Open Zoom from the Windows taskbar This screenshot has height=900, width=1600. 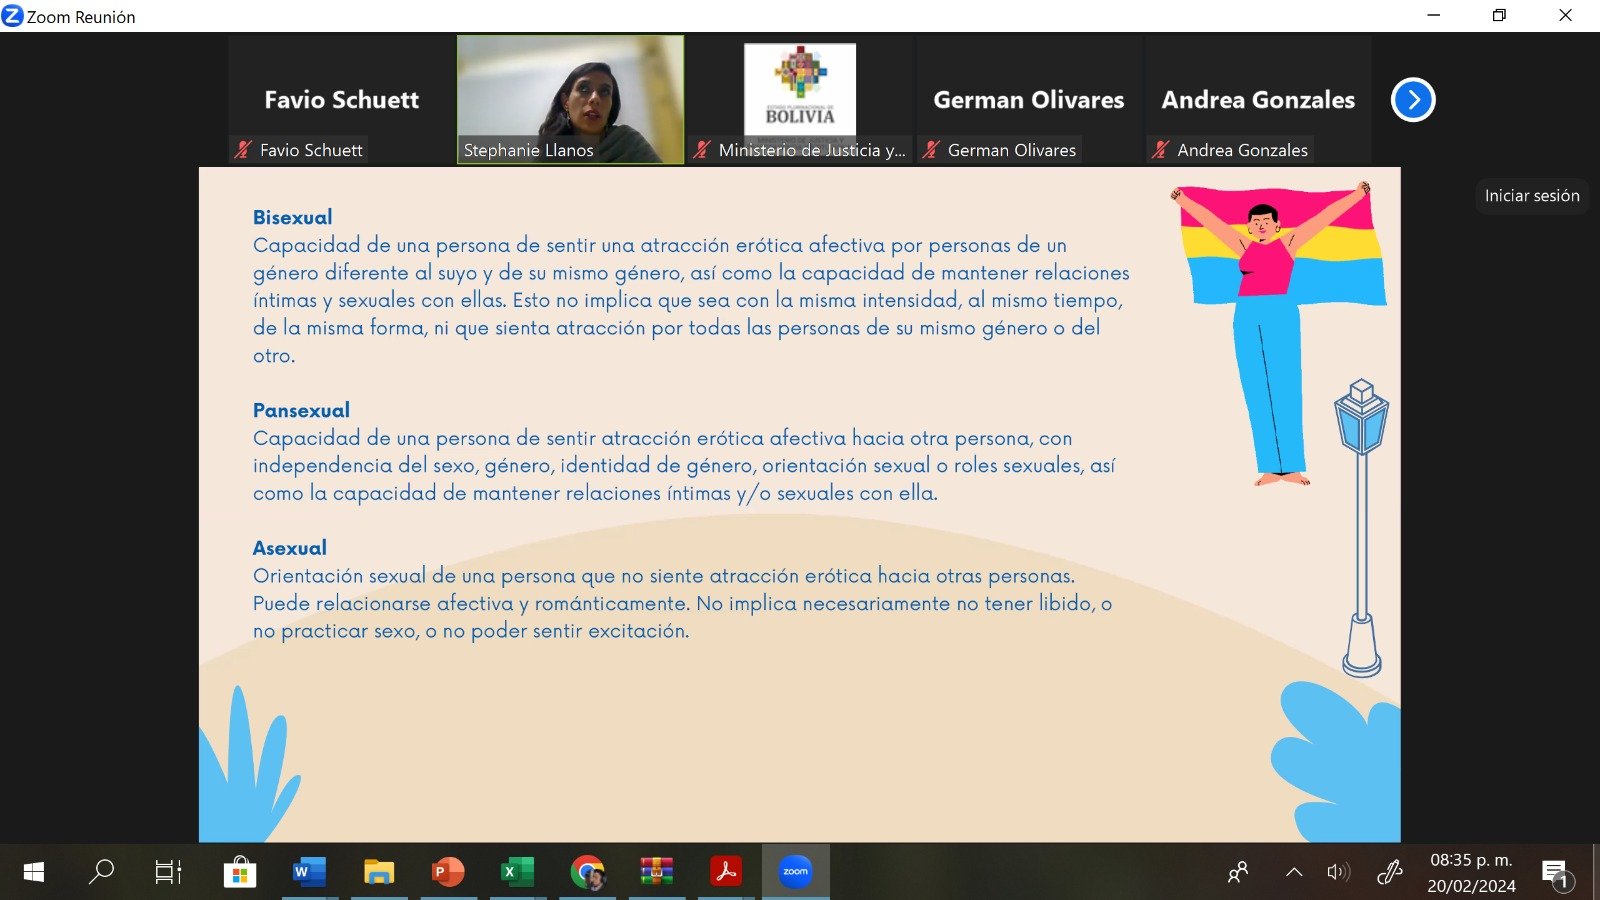(795, 871)
